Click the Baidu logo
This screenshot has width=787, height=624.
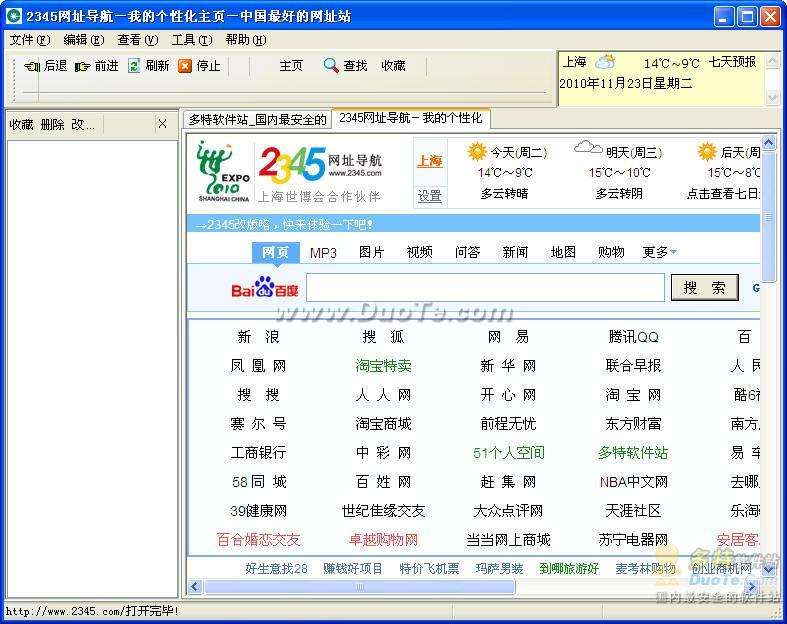click(265, 288)
